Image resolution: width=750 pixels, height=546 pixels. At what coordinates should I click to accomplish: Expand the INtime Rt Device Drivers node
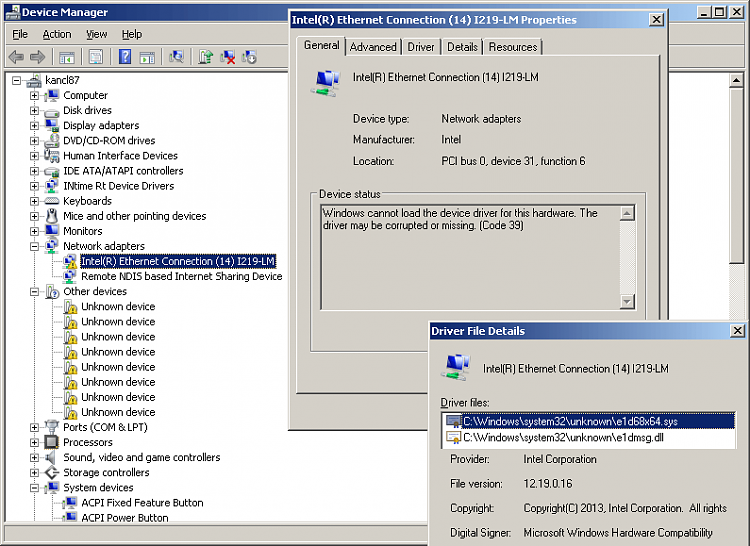(x=34, y=186)
